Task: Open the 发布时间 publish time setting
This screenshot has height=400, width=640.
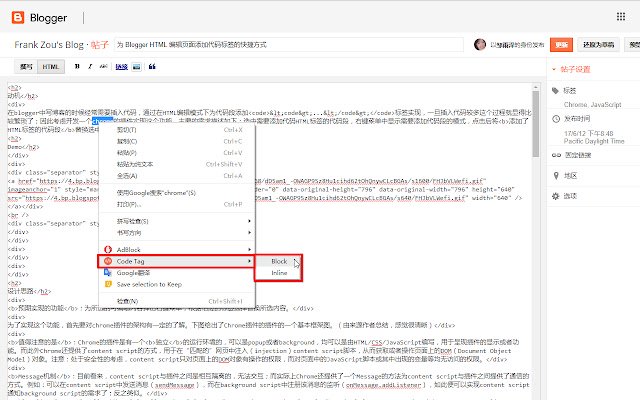Action: 577,119
